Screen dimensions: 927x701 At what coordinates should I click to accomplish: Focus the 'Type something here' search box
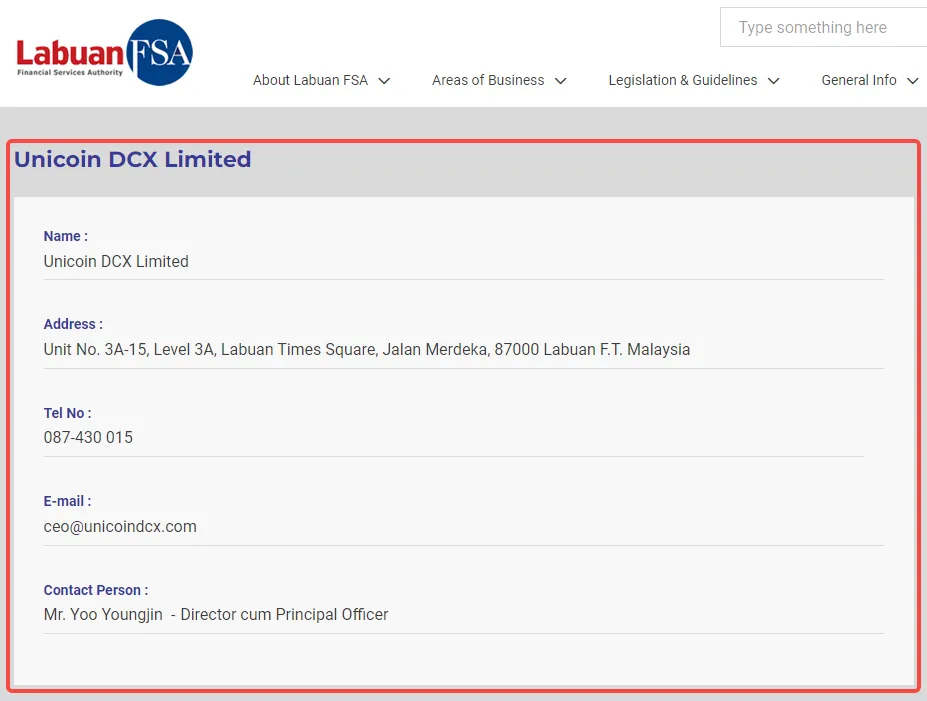coord(823,27)
